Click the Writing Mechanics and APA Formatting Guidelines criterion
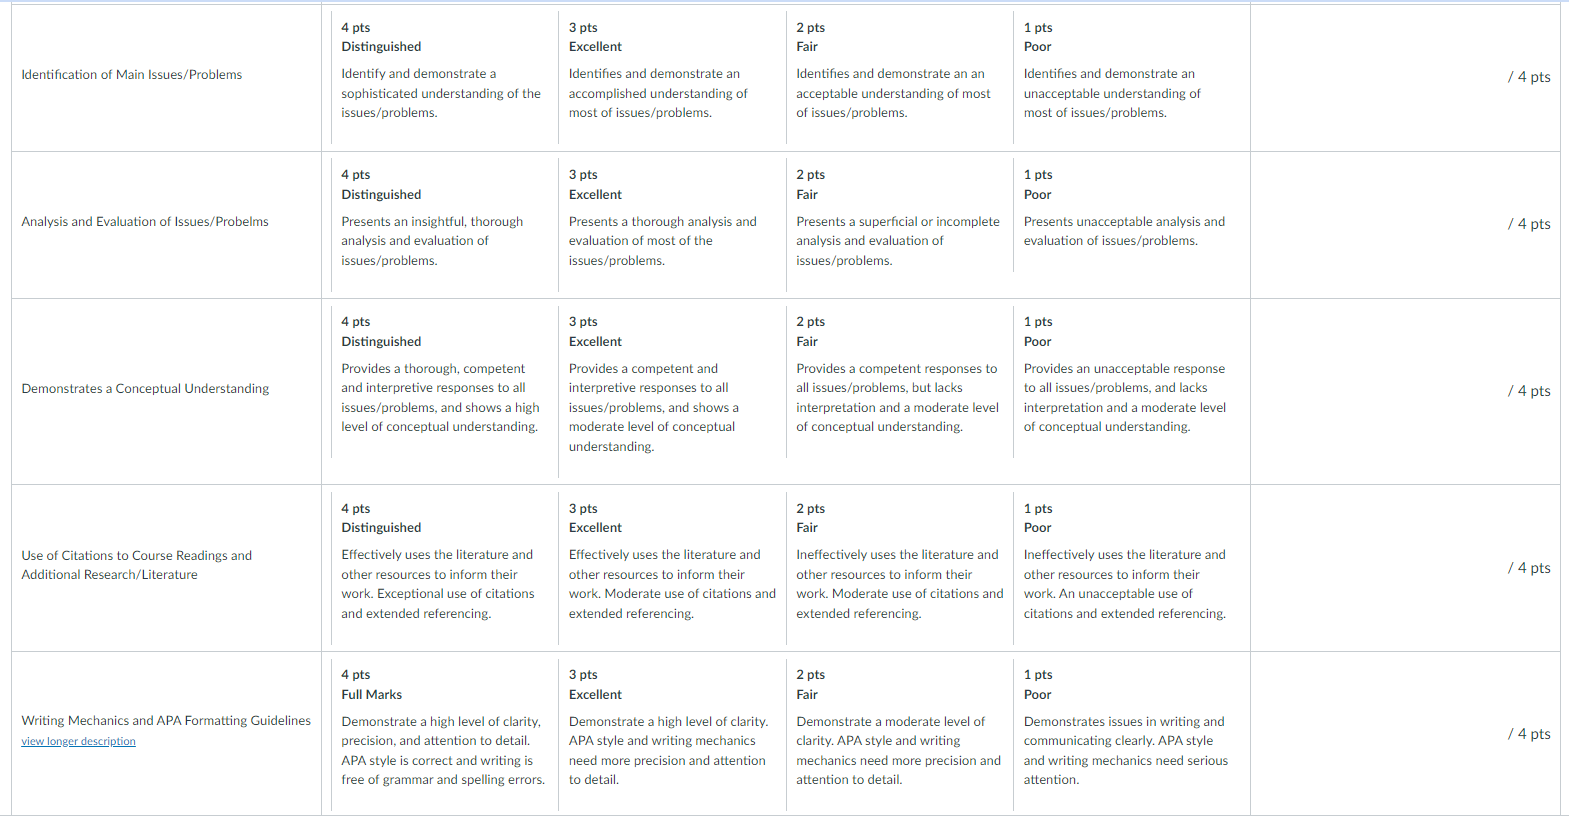 [166, 720]
